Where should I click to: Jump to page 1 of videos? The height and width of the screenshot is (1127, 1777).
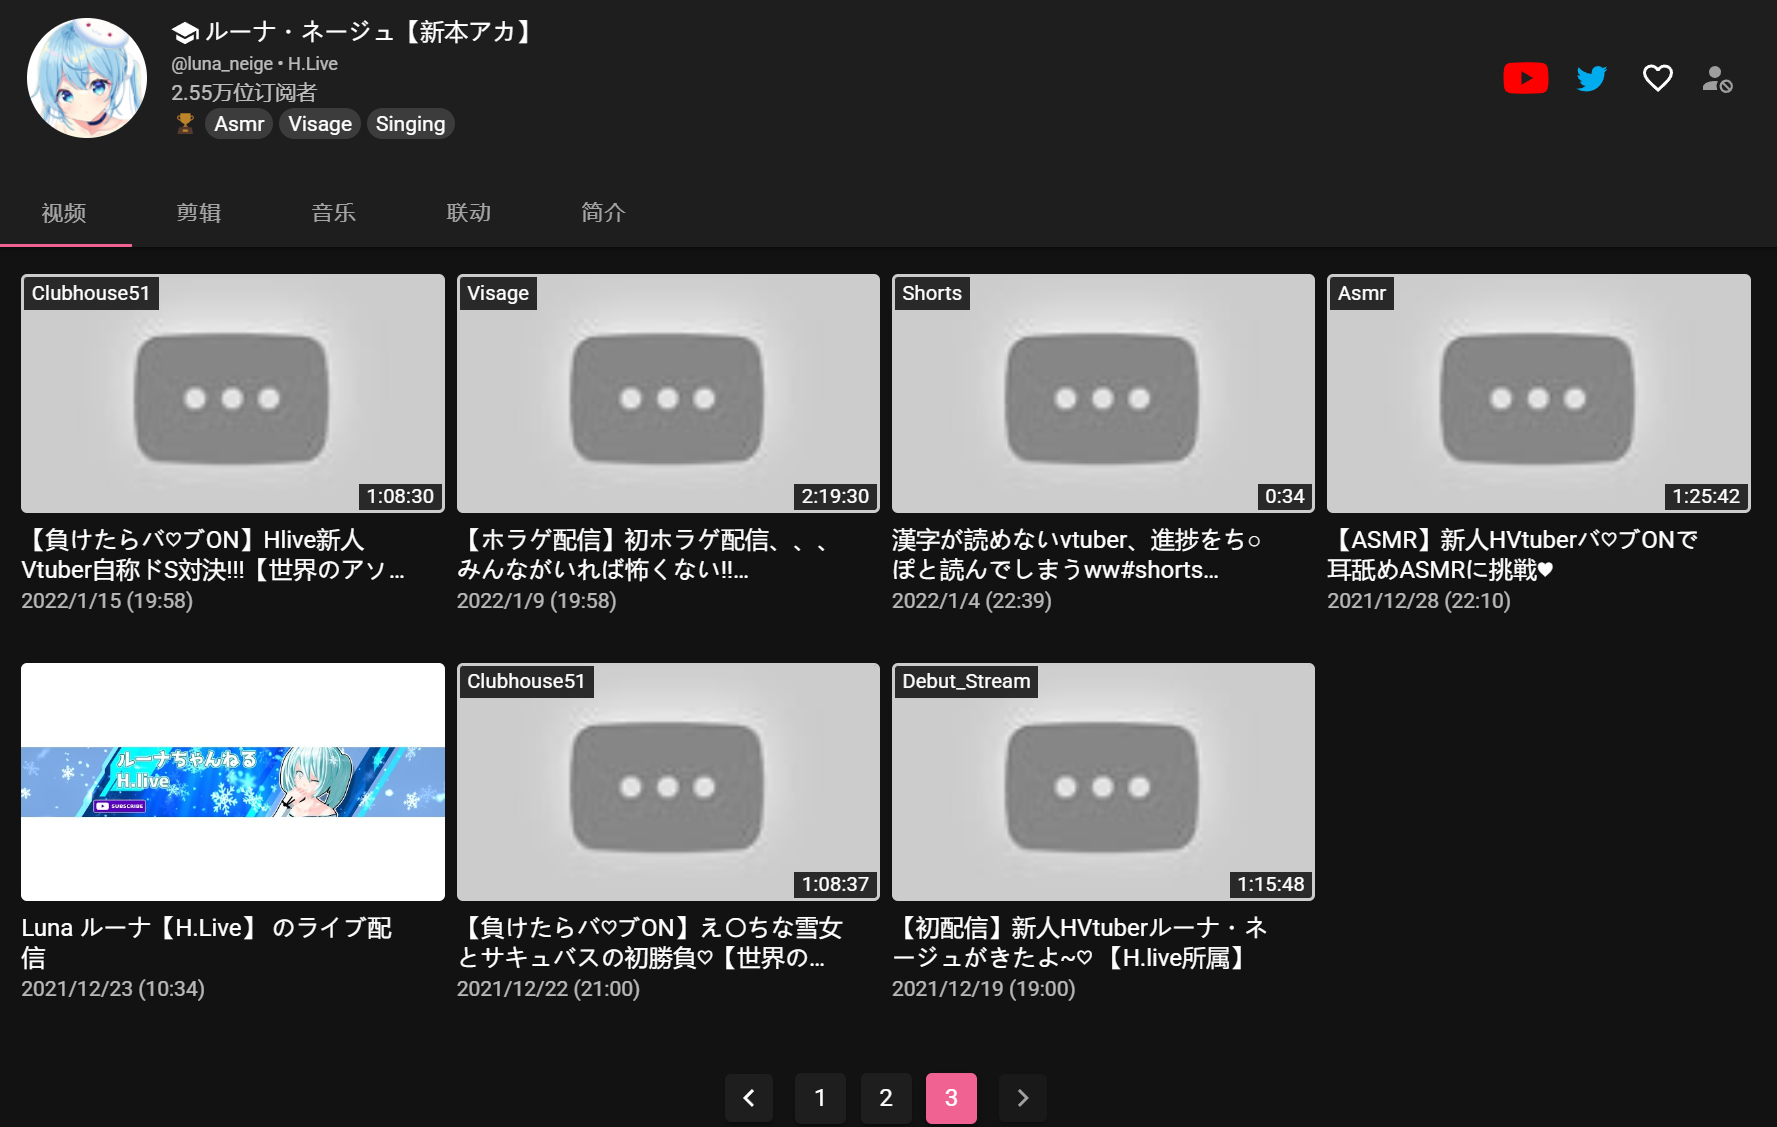(820, 1098)
